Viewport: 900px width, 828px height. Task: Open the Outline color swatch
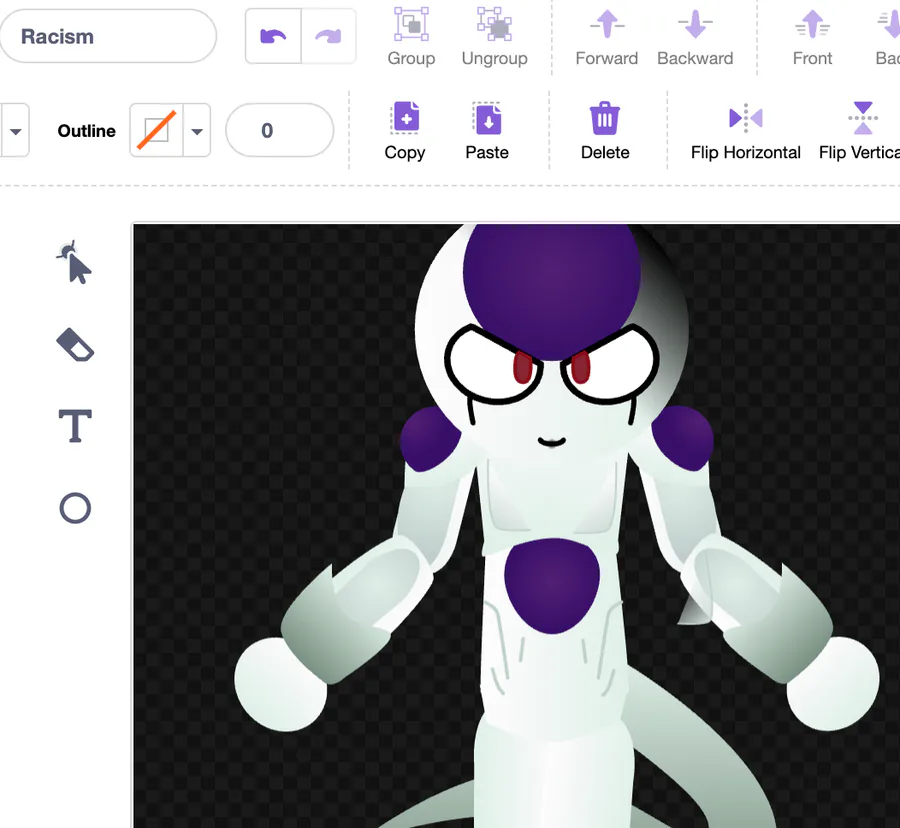coord(156,130)
